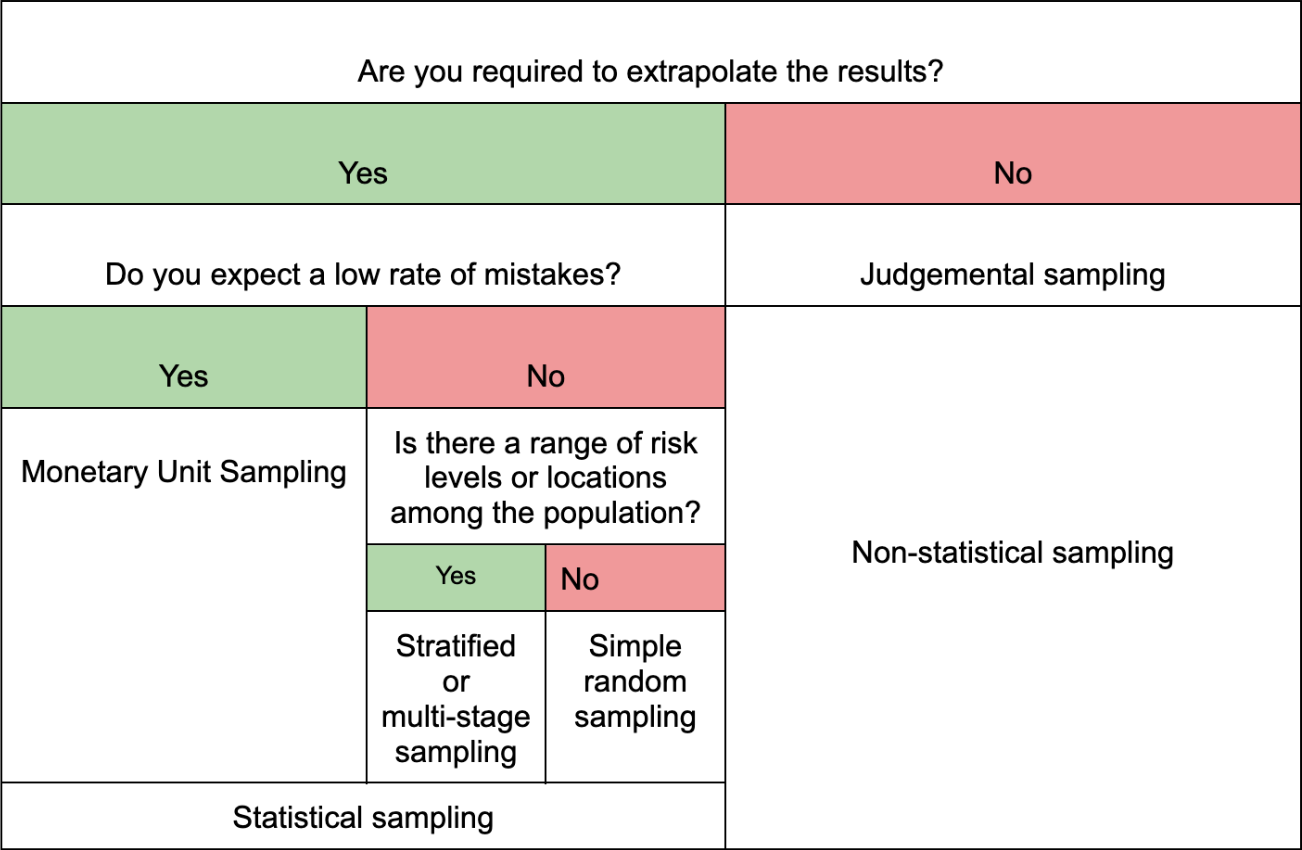Select the red No under the mistakes question
This screenshot has height=850, width=1302.
tap(546, 376)
